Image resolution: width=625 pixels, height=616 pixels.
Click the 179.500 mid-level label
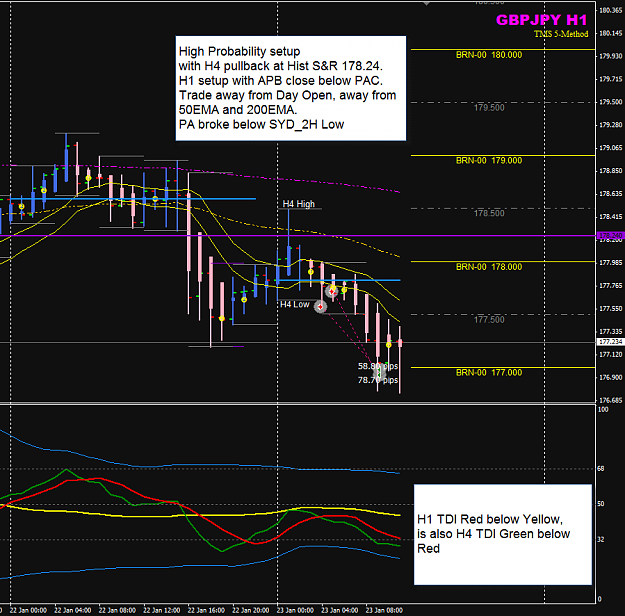(489, 108)
